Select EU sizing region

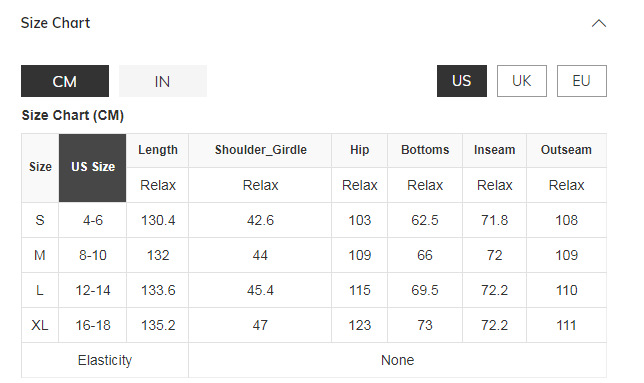[x=582, y=81]
